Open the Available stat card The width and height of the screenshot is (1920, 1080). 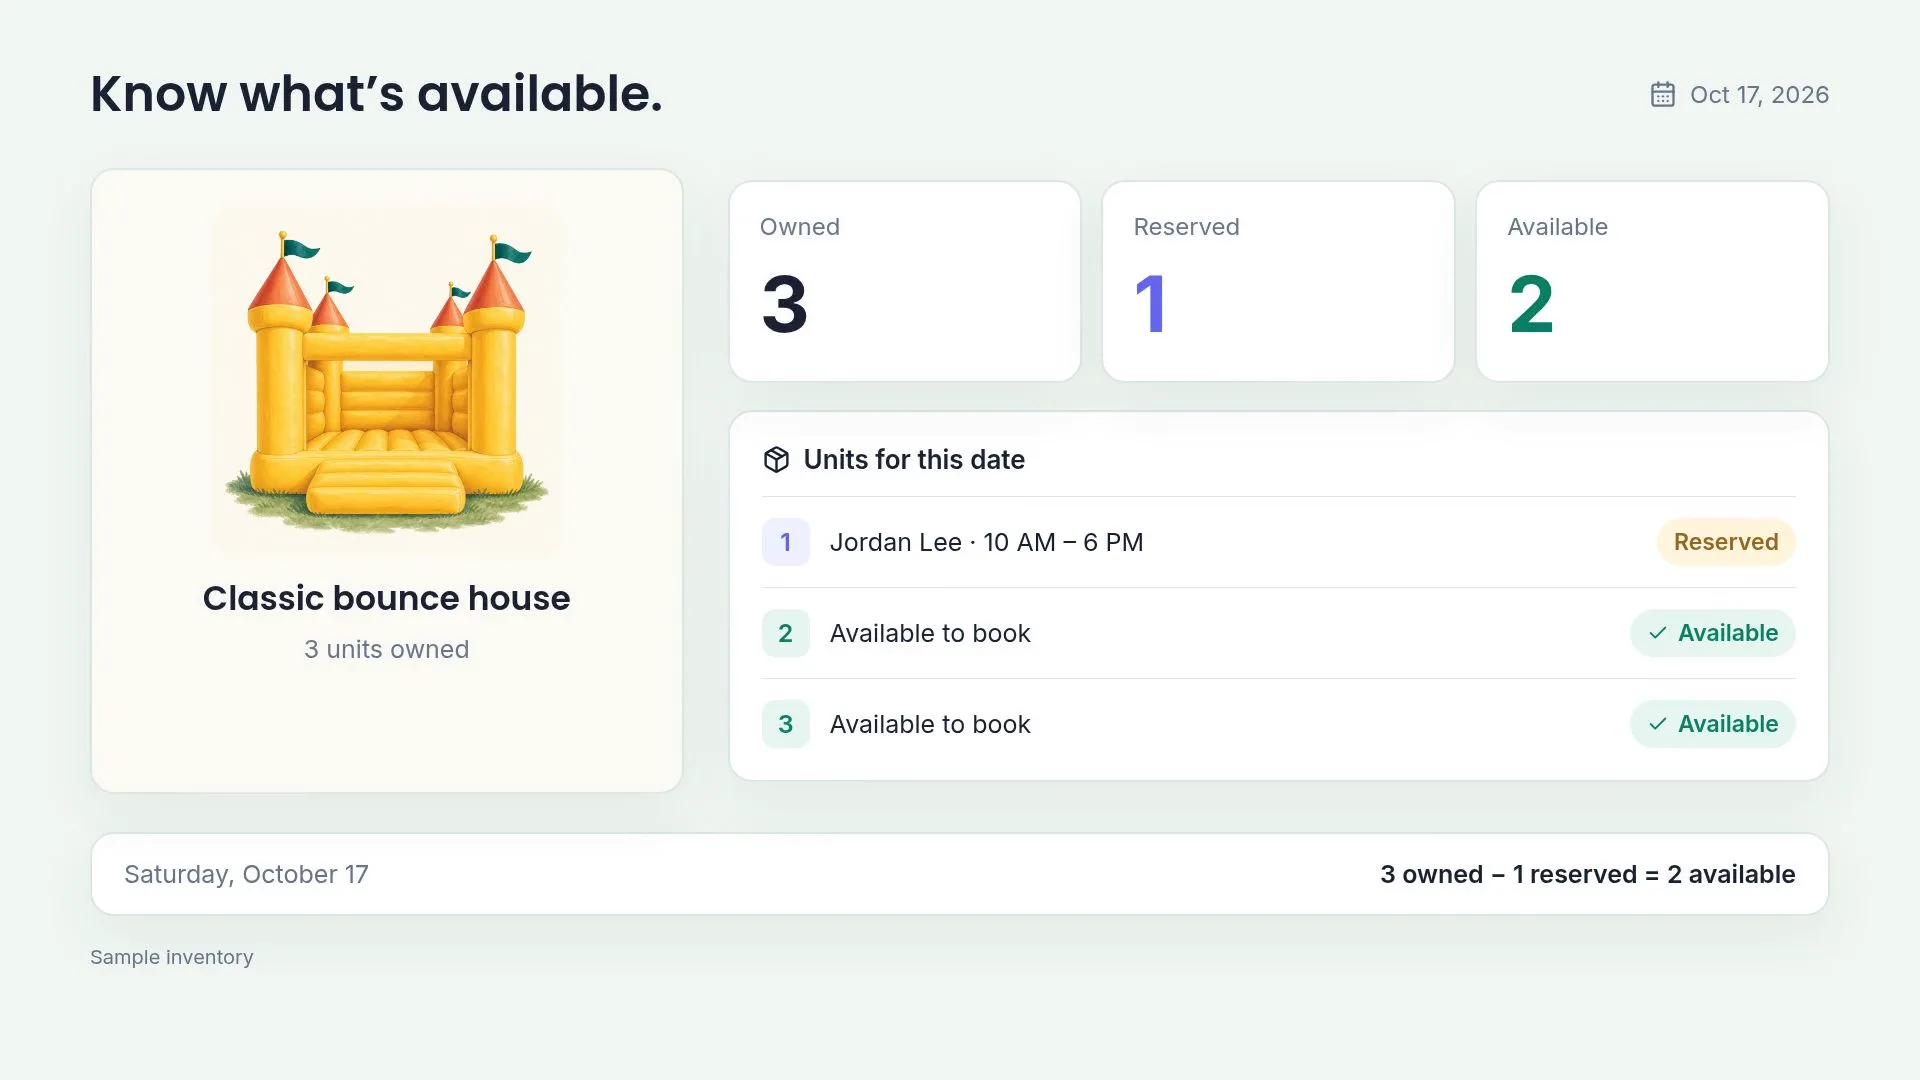point(1652,281)
